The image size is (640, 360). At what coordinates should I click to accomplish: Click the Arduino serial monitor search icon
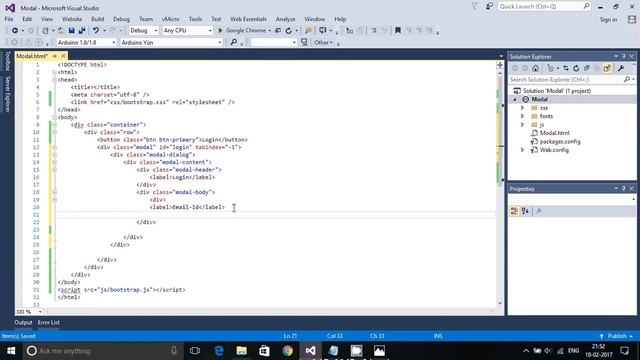pos(233,42)
